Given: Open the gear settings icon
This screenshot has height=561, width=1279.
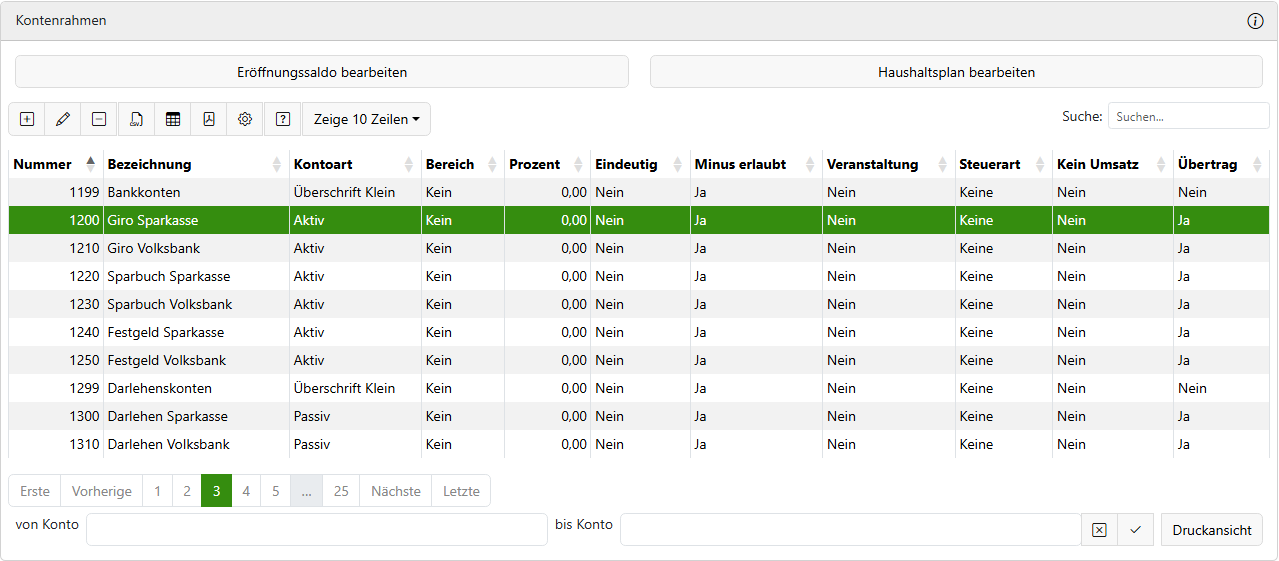Looking at the screenshot, I should click(x=245, y=119).
